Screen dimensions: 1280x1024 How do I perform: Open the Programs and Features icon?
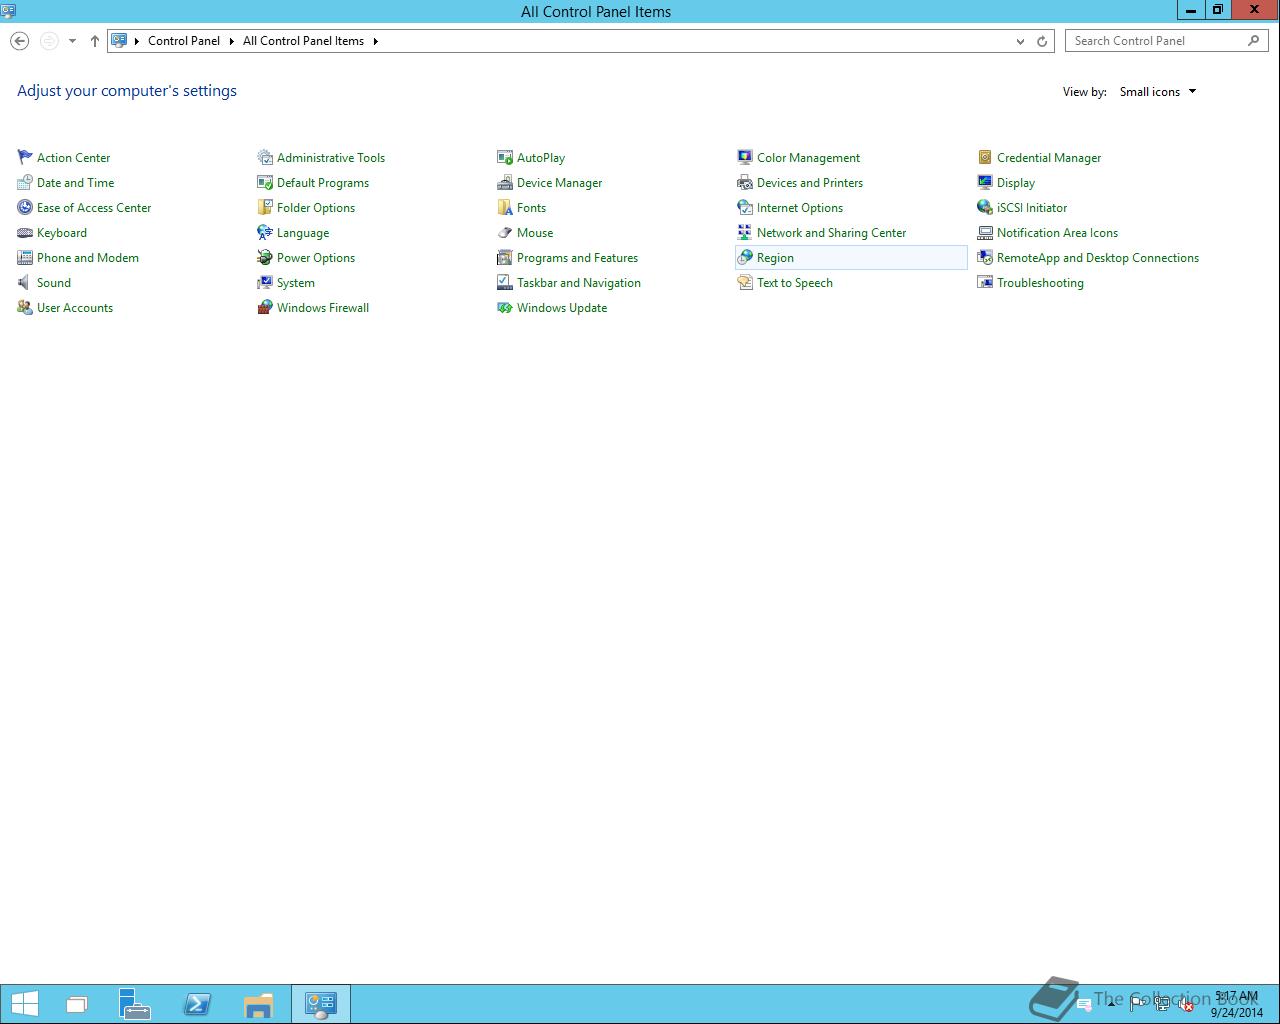pos(505,257)
